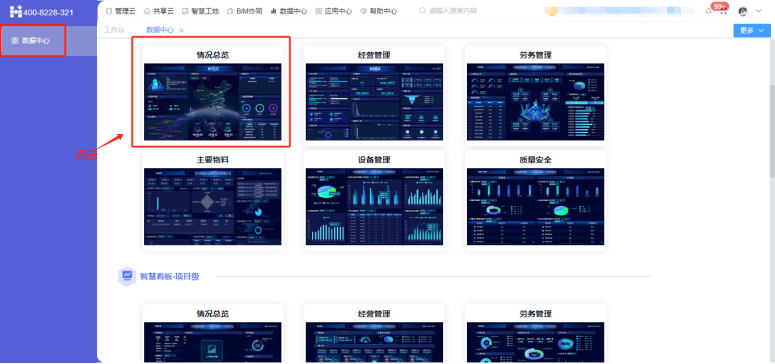Image resolution: width=775 pixels, height=364 pixels.
Task: Open the 质量安全 dashboard card
Action: [536, 199]
